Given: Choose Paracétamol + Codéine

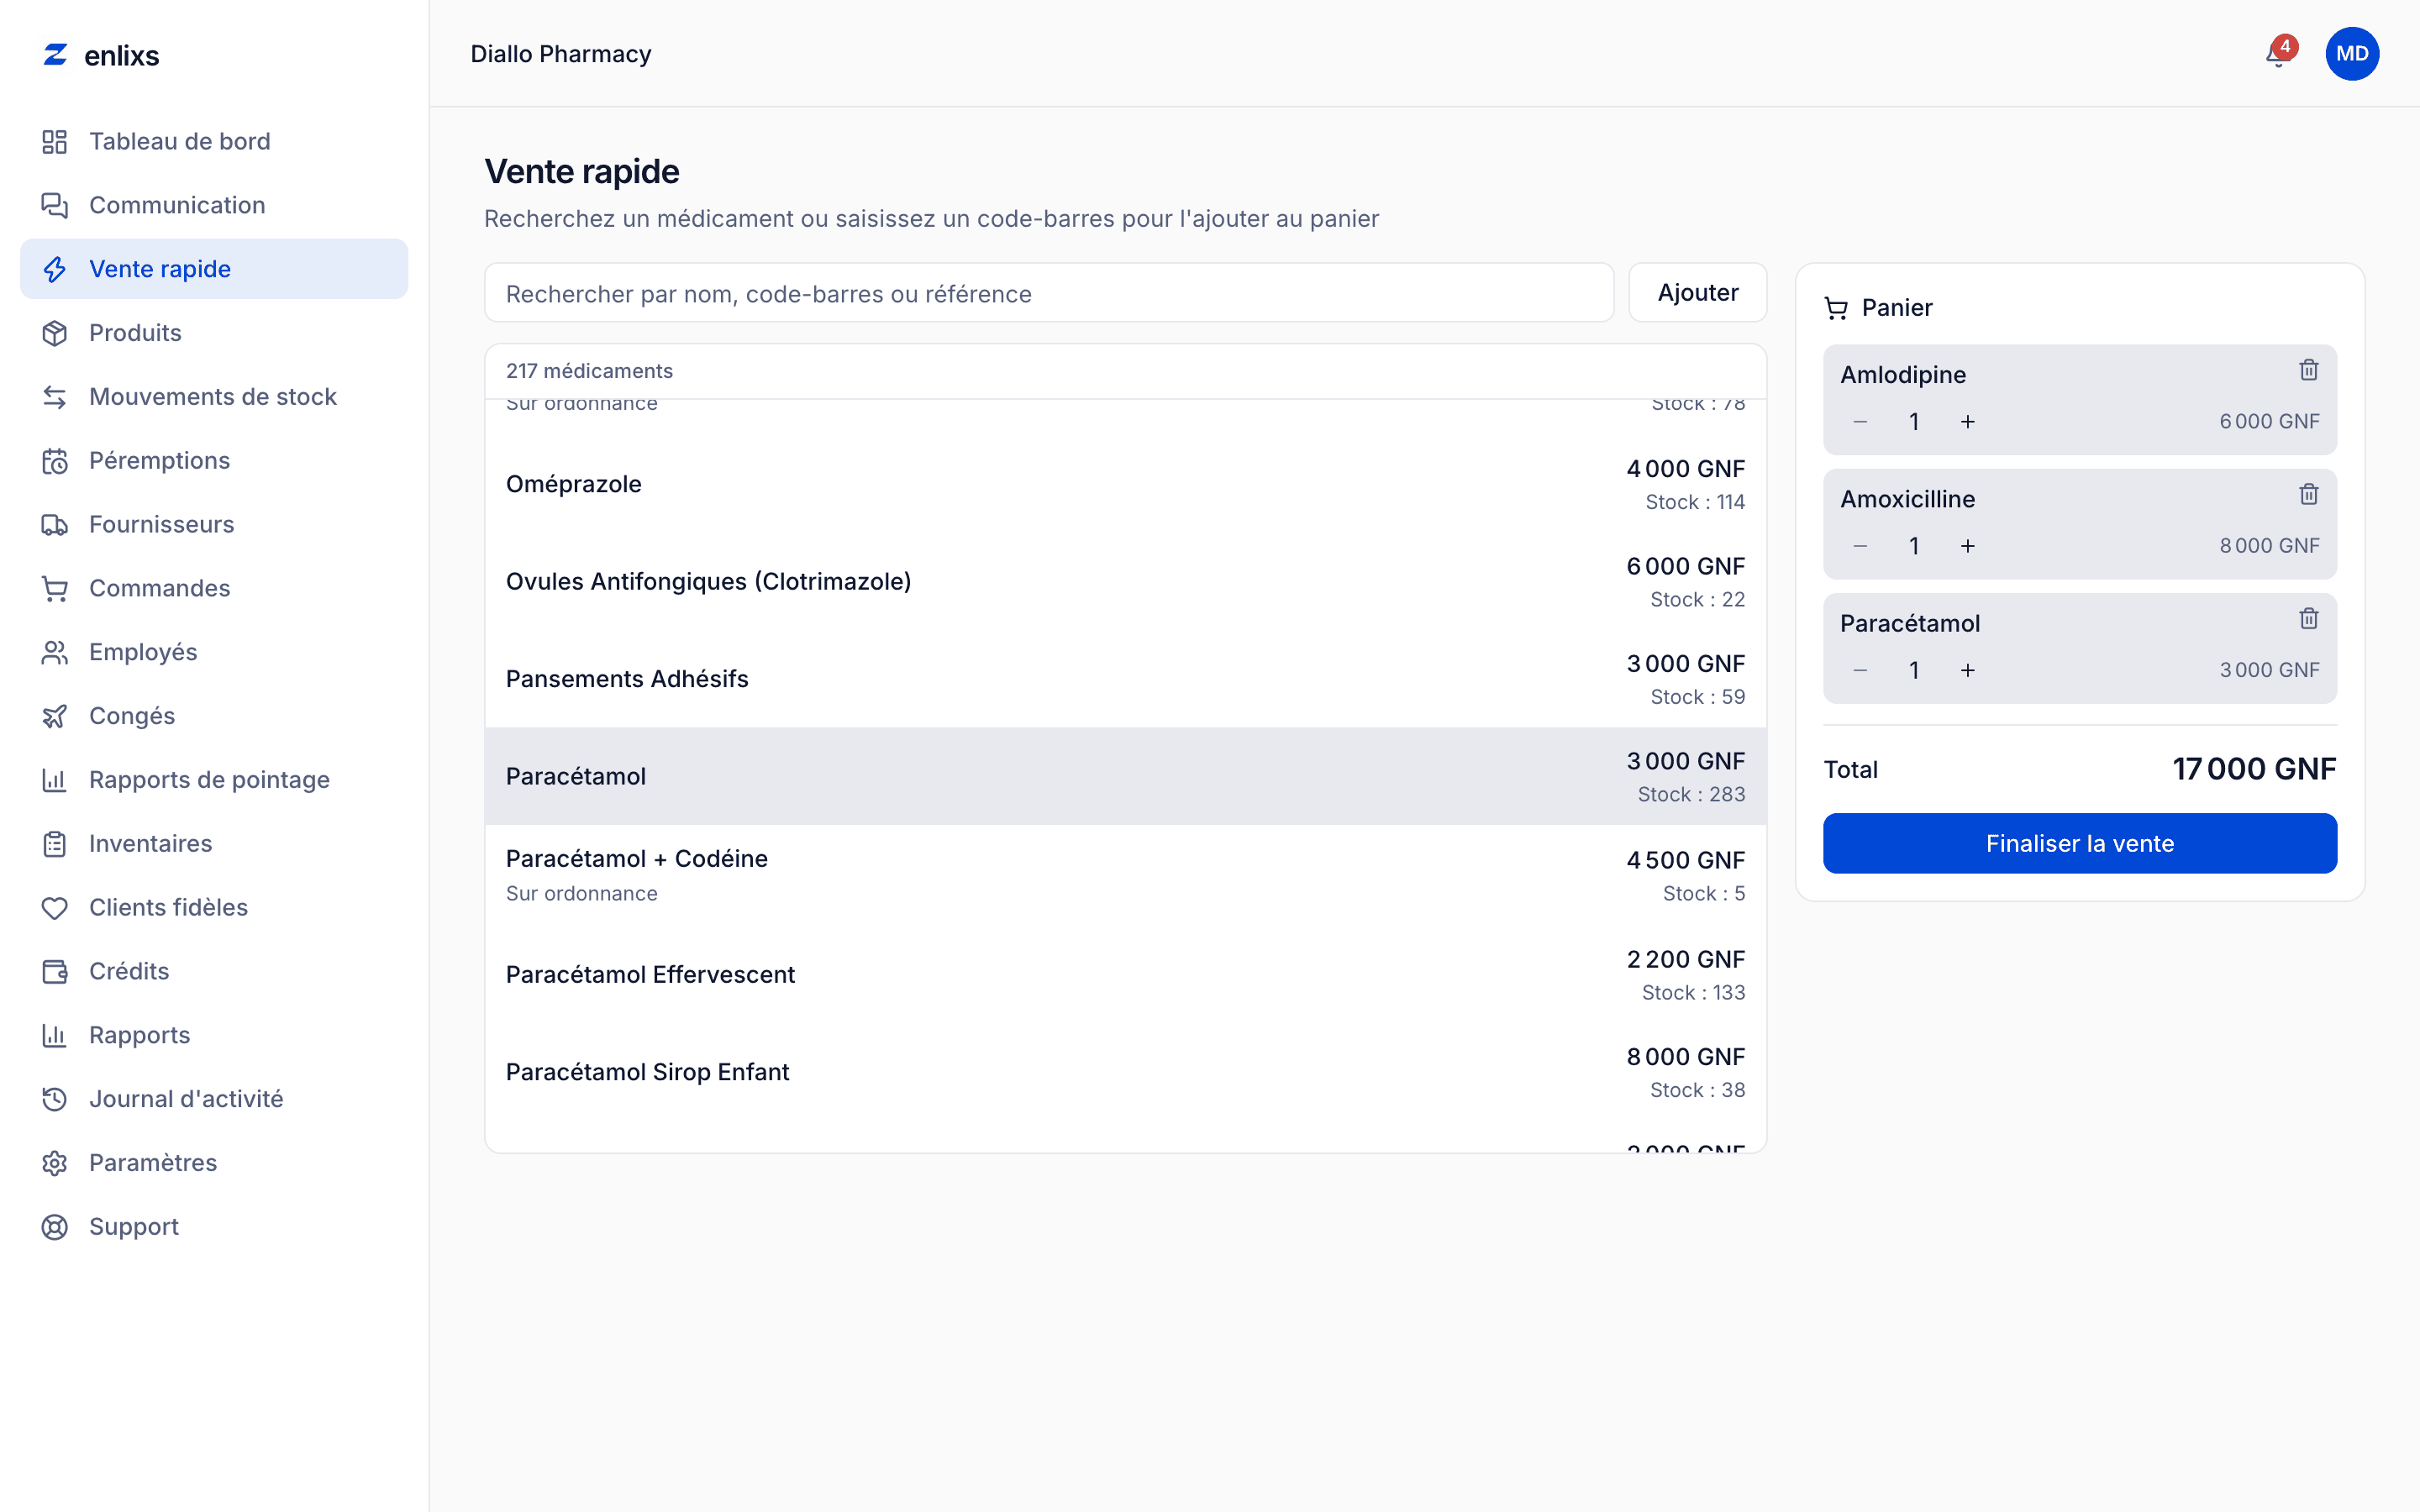Looking at the screenshot, I should (x=1125, y=875).
